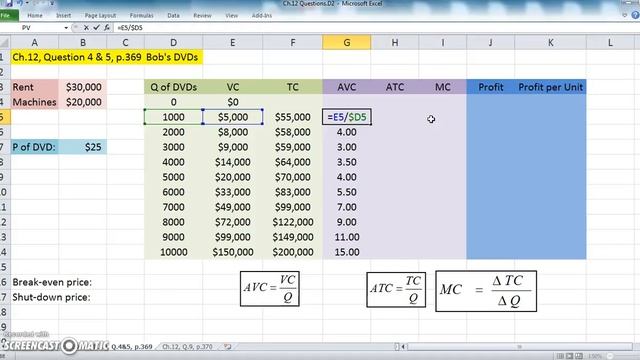Select column header L
The width and height of the screenshot is (640, 360).
click(610, 42)
